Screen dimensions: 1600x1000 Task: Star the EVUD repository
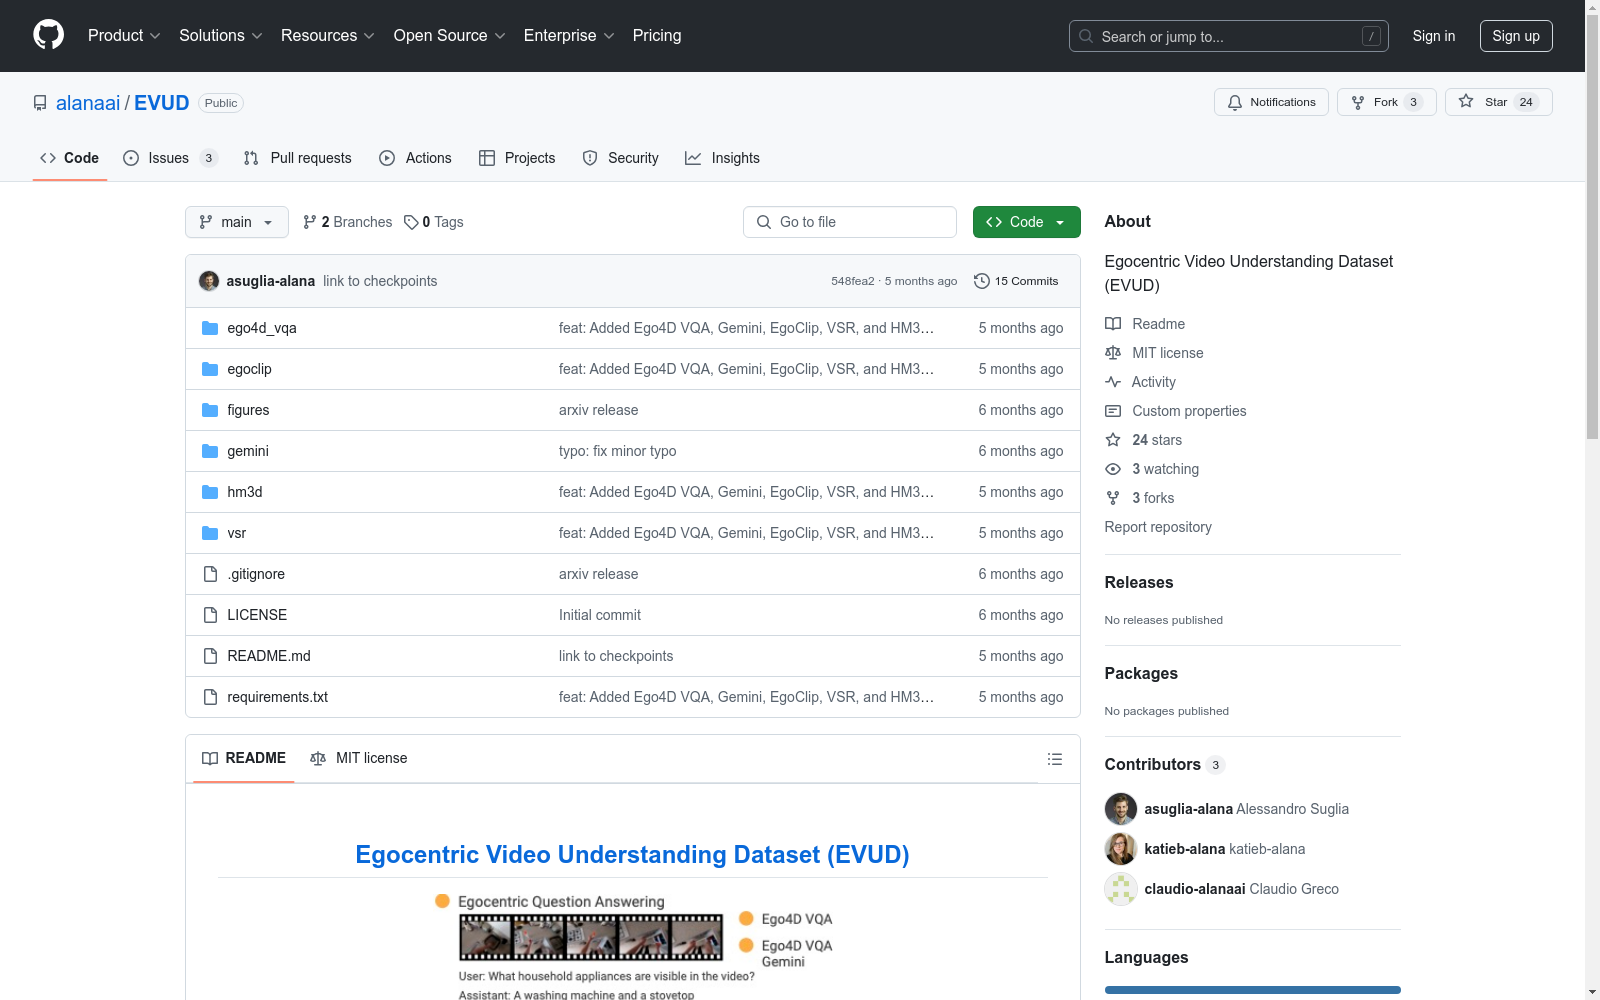(x=1498, y=102)
